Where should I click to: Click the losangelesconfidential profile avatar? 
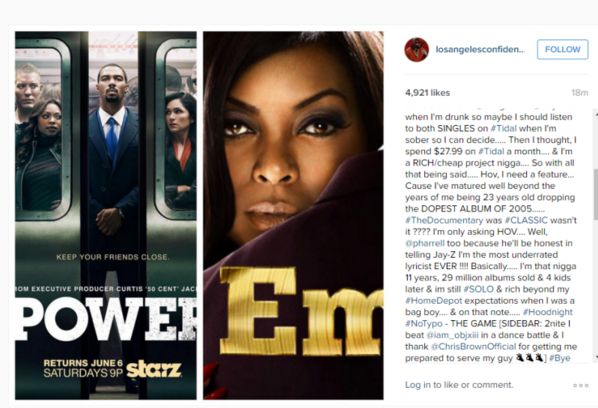tap(416, 50)
